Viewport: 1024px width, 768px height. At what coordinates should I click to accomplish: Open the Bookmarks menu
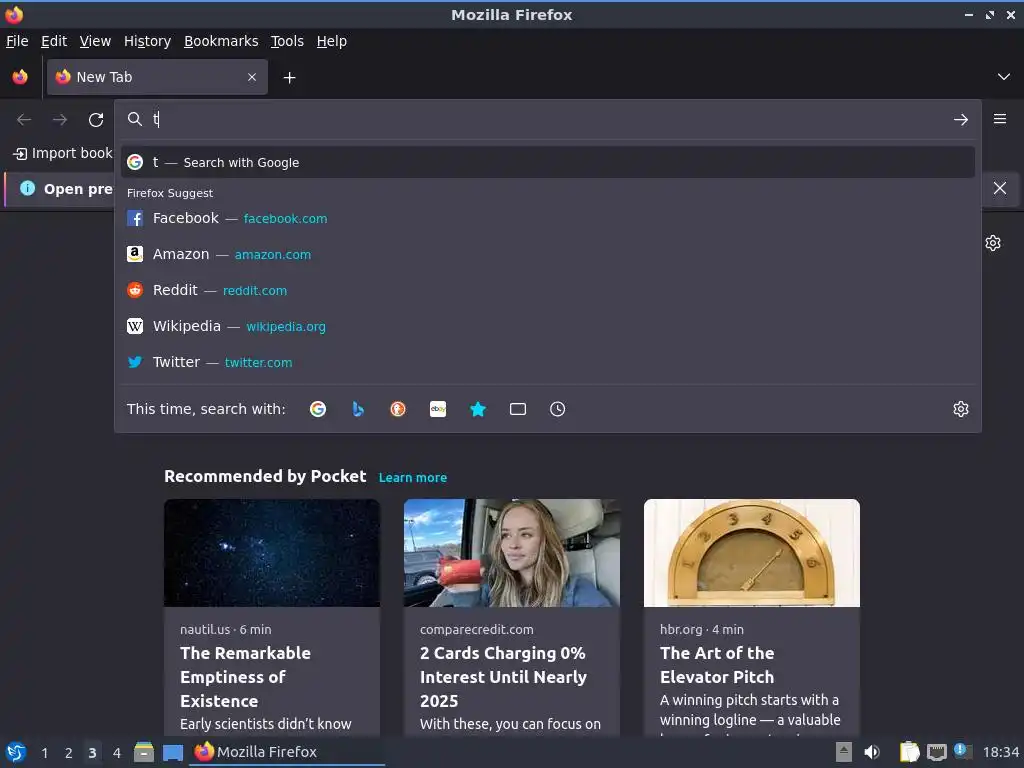(x=221, y=41)
